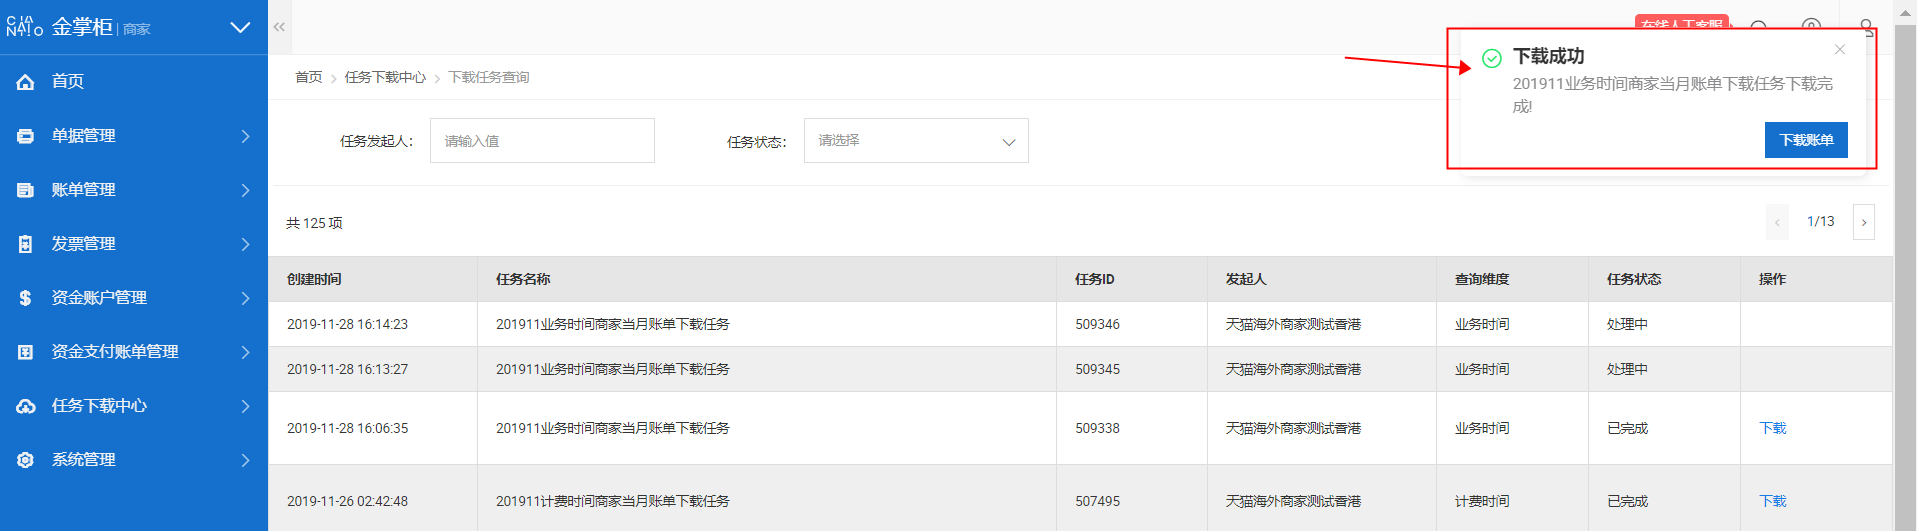The width and height of the screenshot is (1917, 531).
Task: Expand the 发票管理 submenu arrow
Action: [246, 244]
